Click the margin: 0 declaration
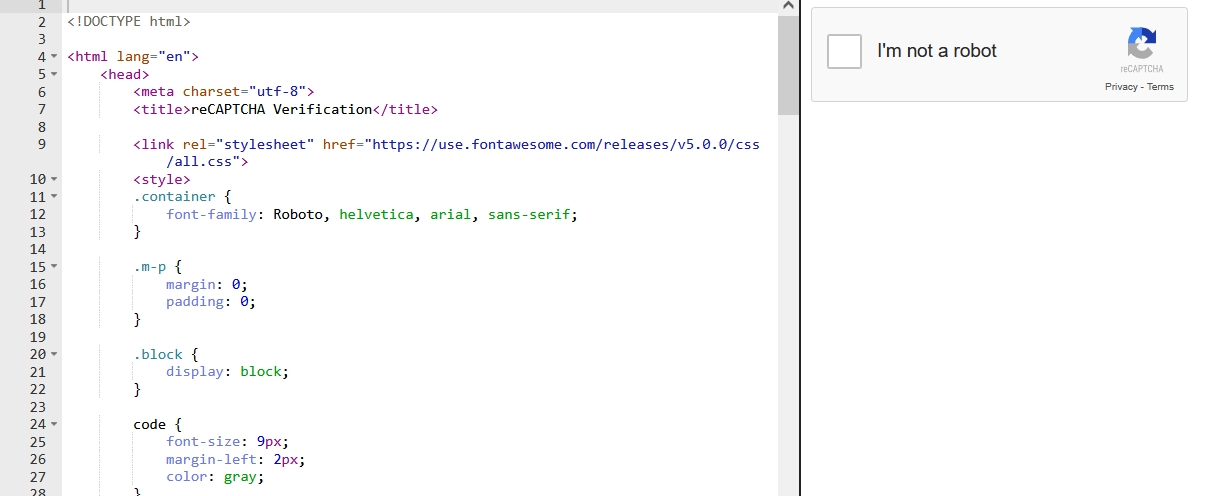 point(207,284)
